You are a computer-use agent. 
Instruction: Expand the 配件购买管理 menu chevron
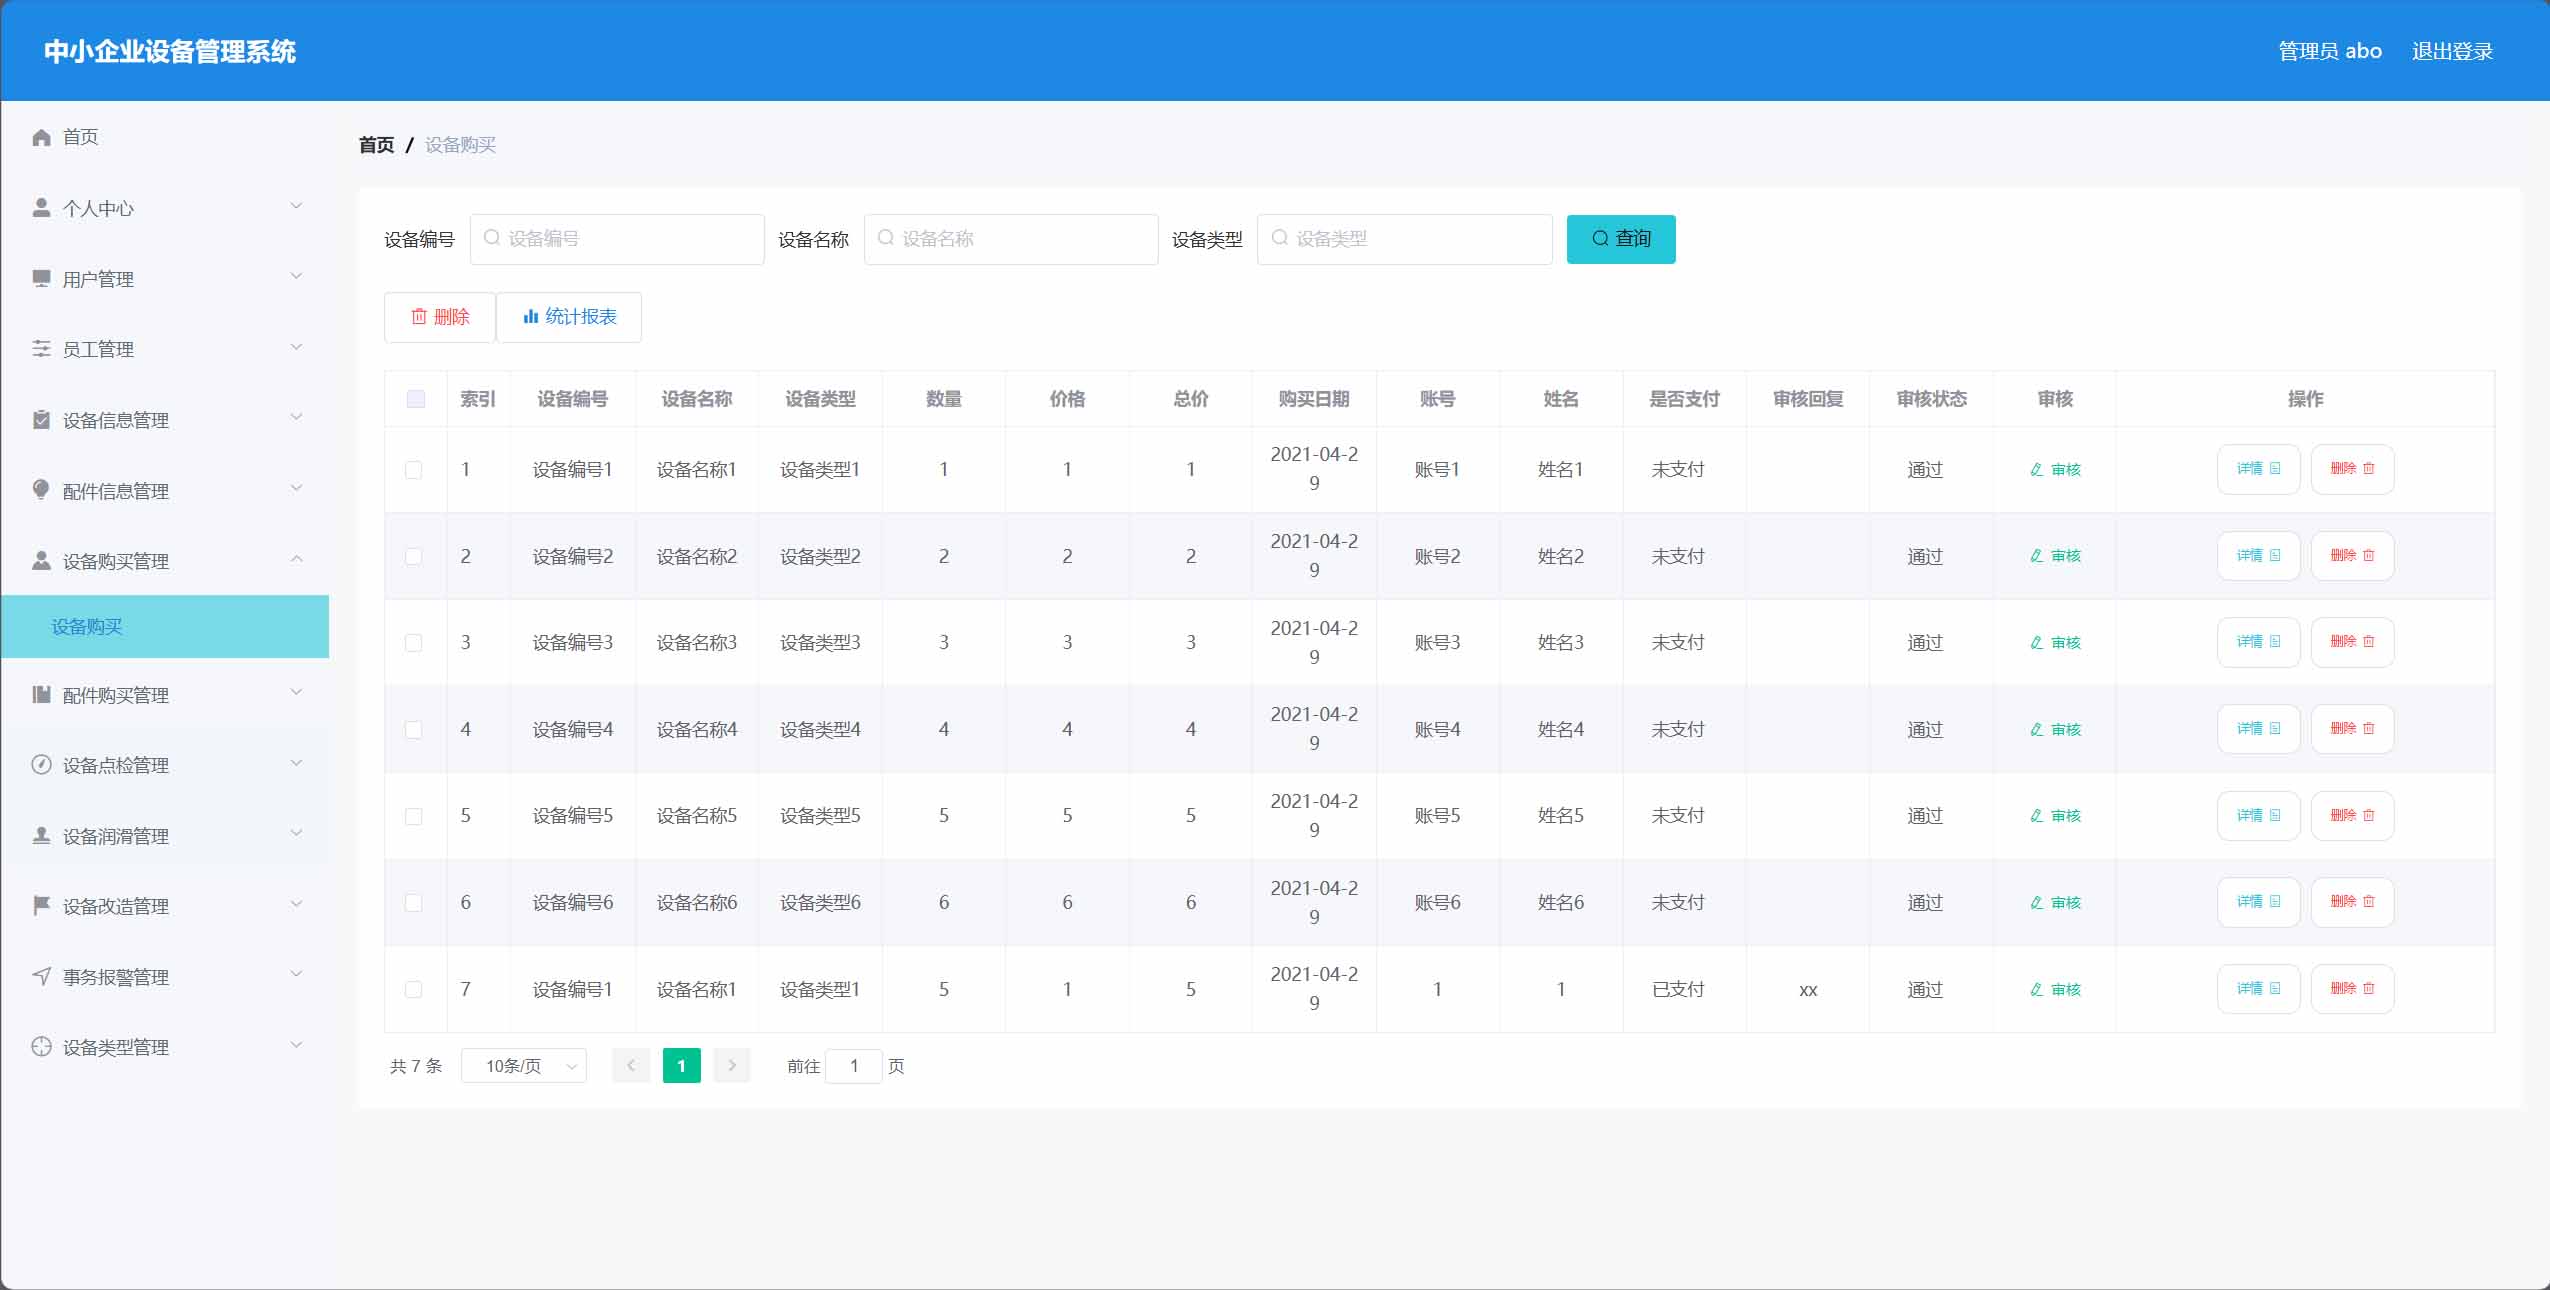[296, 692]
